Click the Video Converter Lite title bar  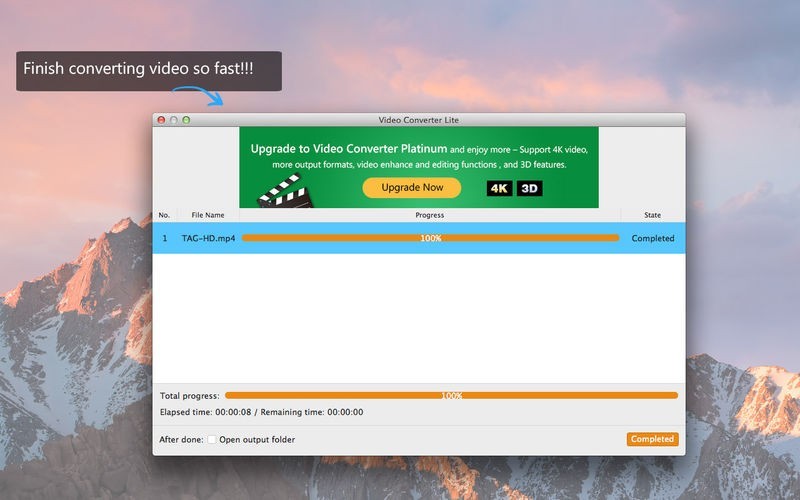(x=419, y=120)
